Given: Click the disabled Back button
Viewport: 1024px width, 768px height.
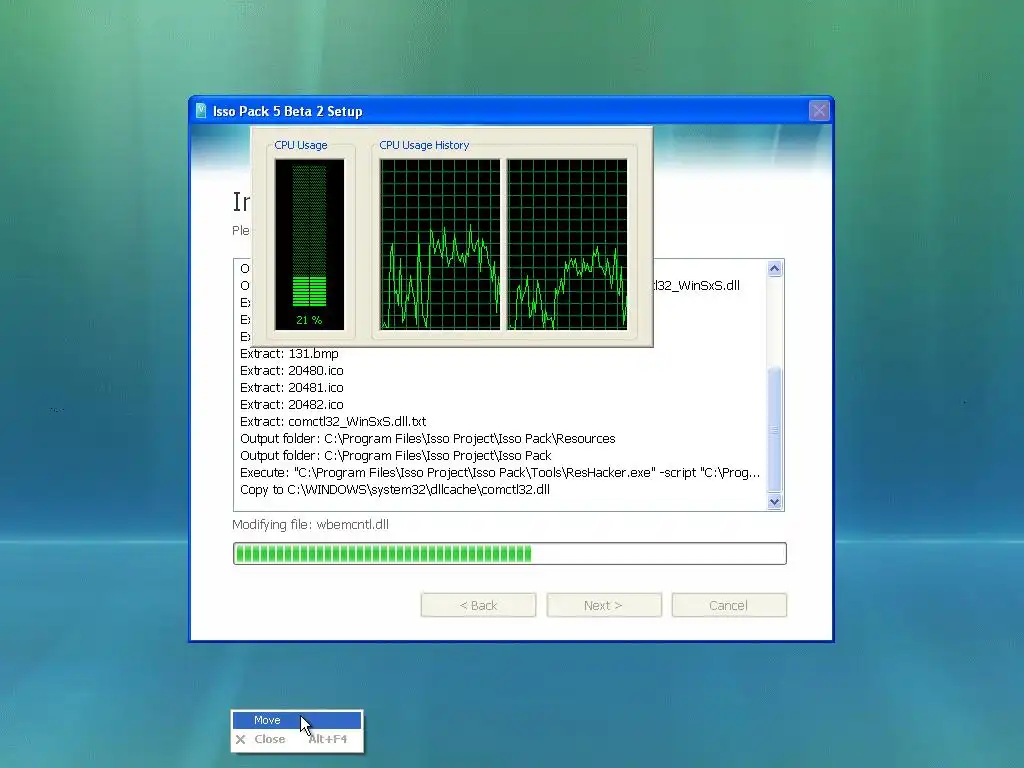Looking at the screenshot, I should click(478, 605).
